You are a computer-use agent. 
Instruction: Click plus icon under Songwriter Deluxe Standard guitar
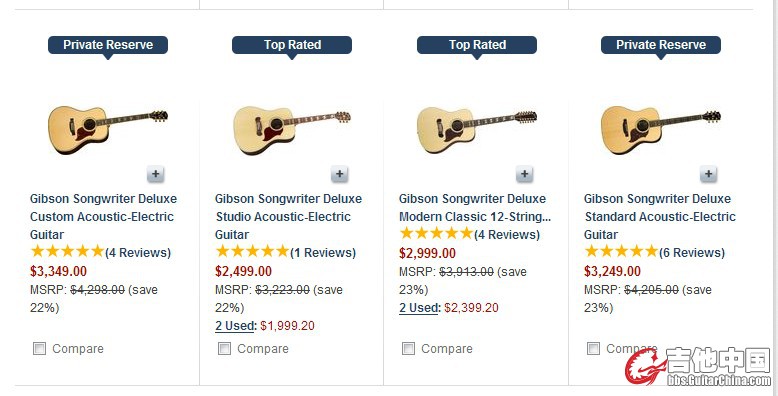click(x=709, y=174)
